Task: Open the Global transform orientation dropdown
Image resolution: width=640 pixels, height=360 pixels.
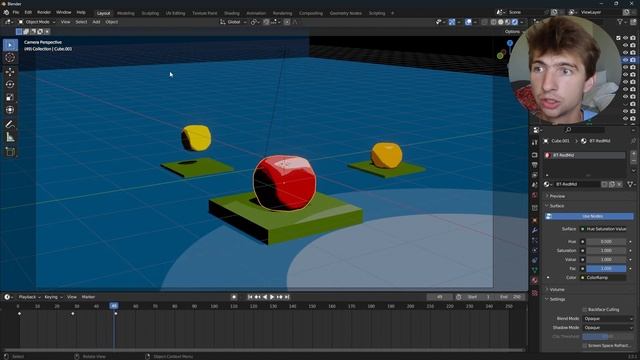Action: pos(233,22)
